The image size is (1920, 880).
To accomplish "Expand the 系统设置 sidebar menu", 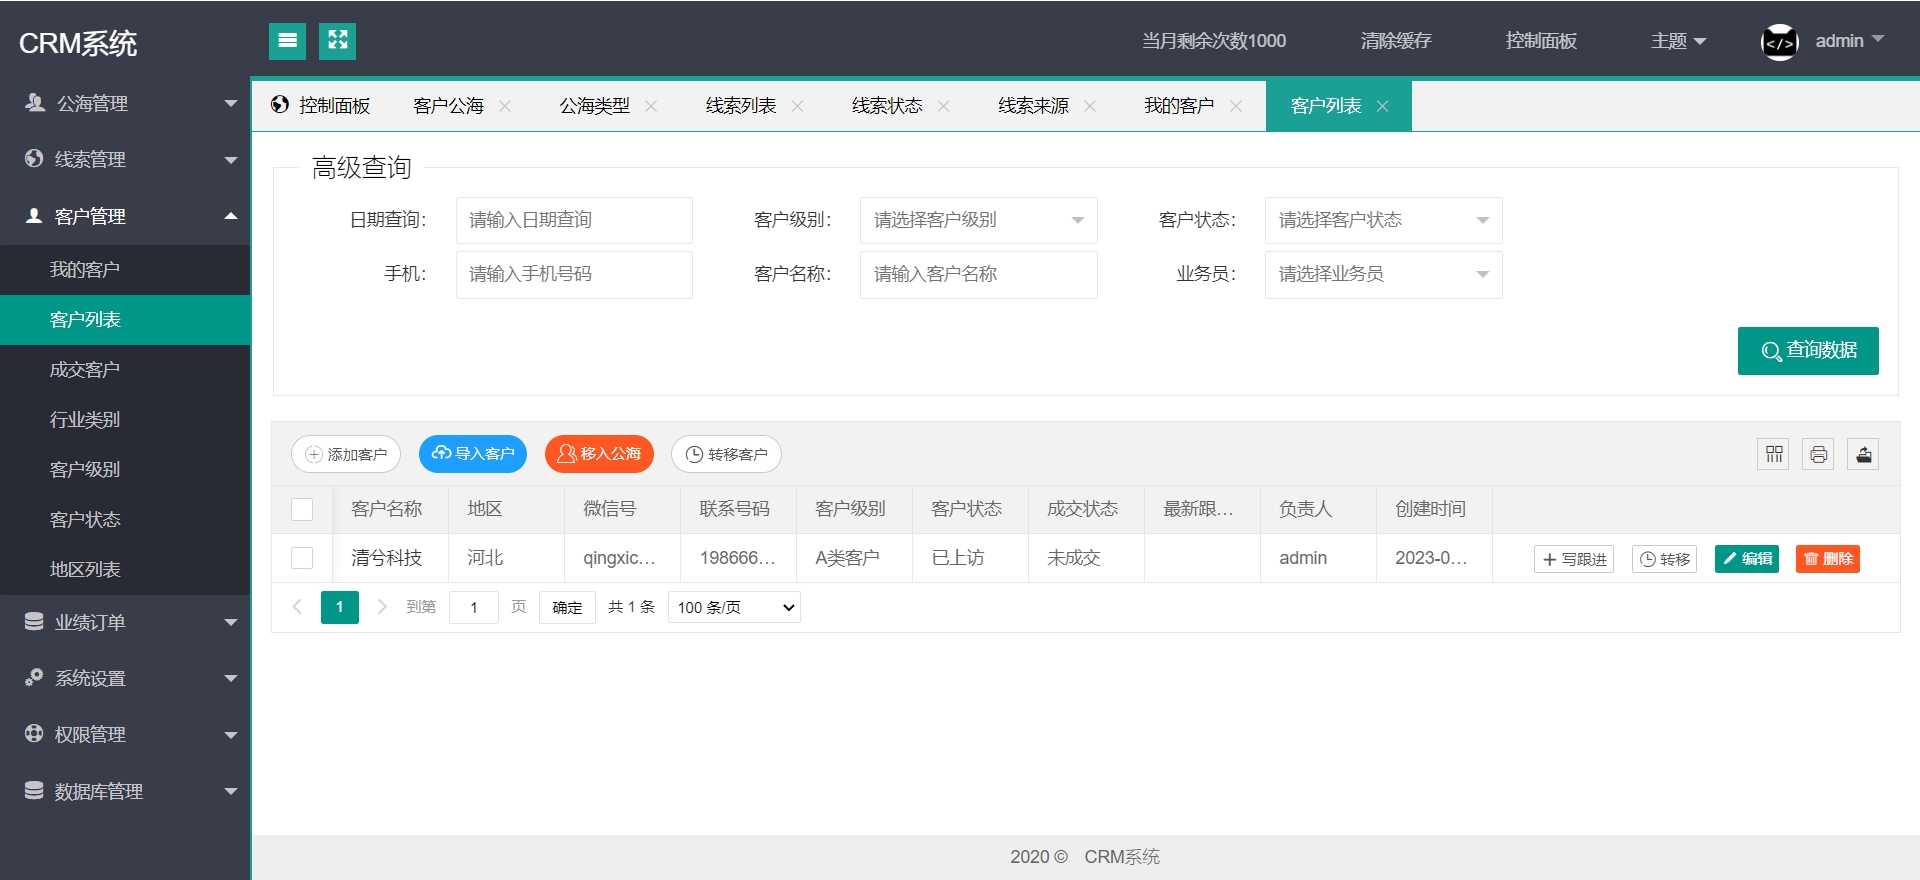I will [125, 678].
